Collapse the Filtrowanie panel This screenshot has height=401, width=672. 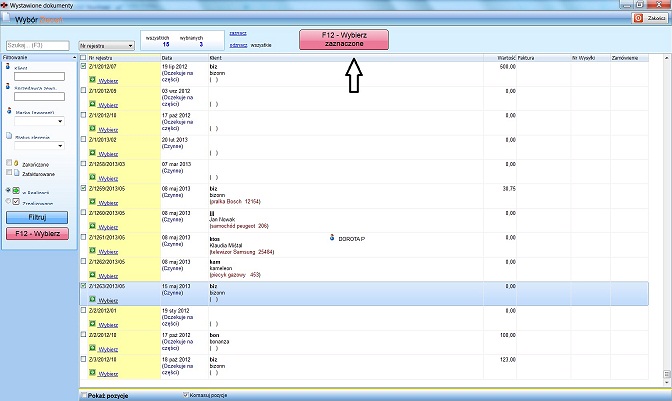(x=74, y=57)
